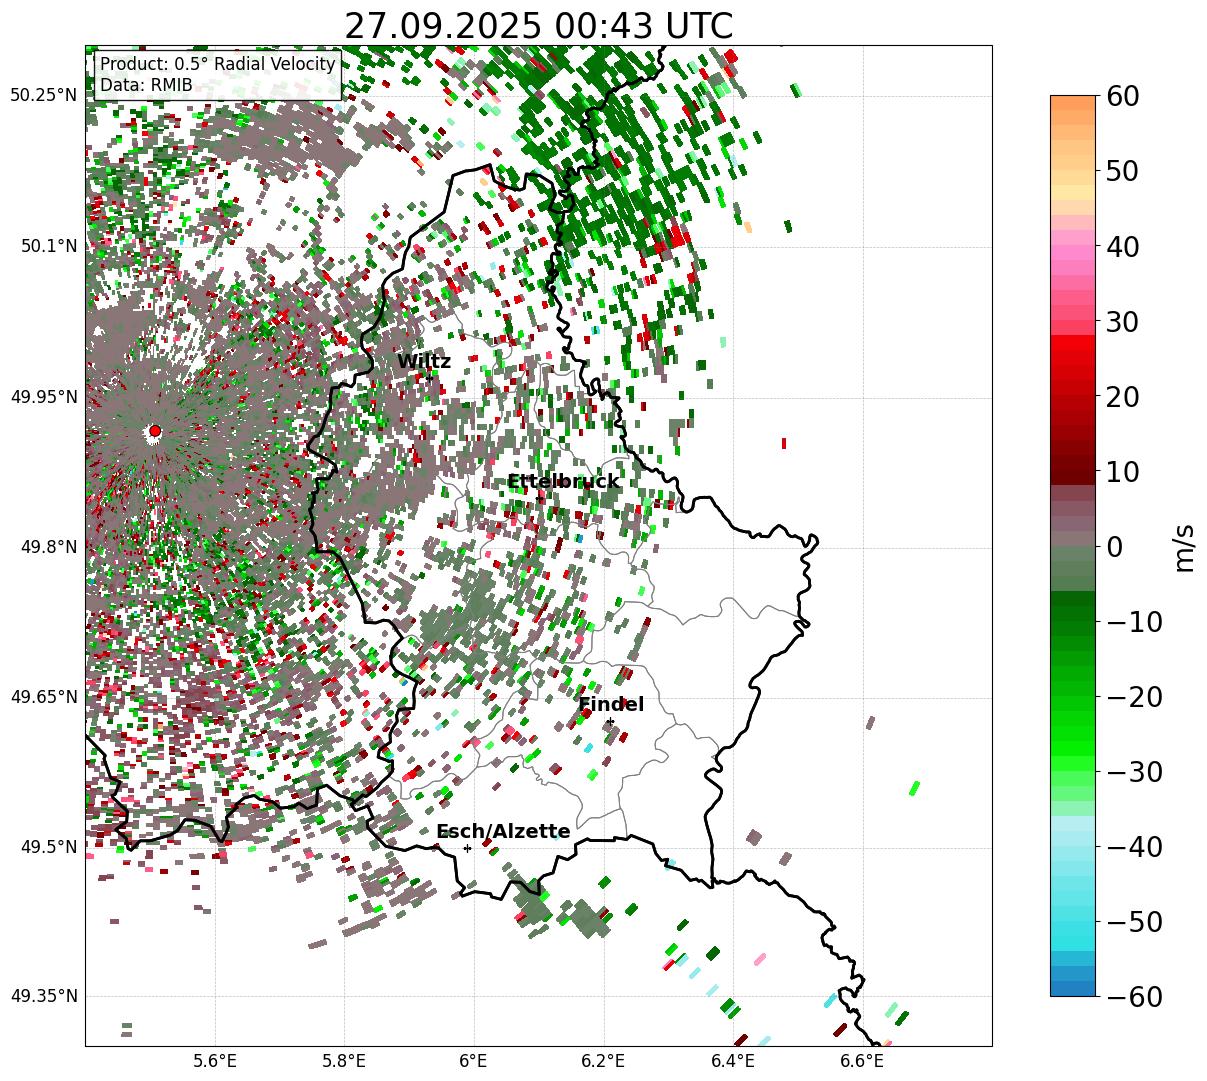The height and width of the screenshot is (1081, 1207).
Task: Click the Esch/Alzette location cross marker
Action: coord(467,848)
